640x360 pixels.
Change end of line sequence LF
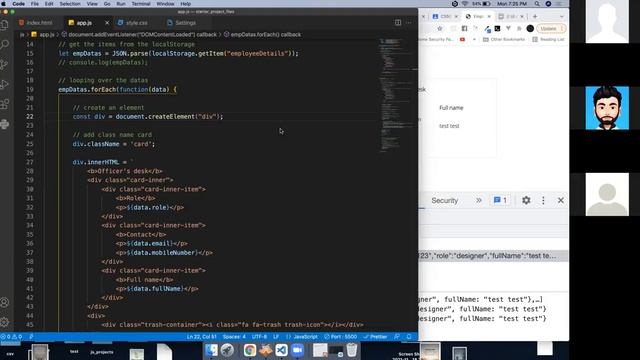(276, 337)
